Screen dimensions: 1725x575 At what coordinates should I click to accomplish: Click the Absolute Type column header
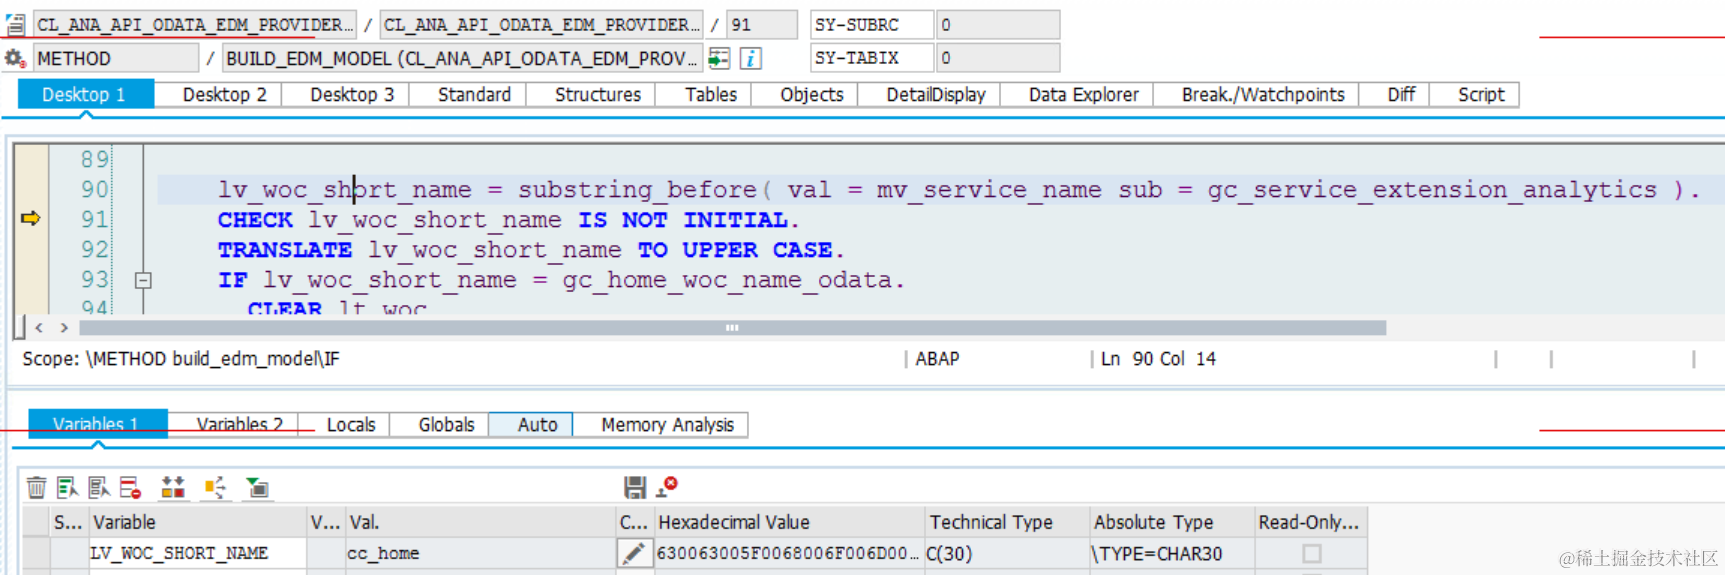1172,522
